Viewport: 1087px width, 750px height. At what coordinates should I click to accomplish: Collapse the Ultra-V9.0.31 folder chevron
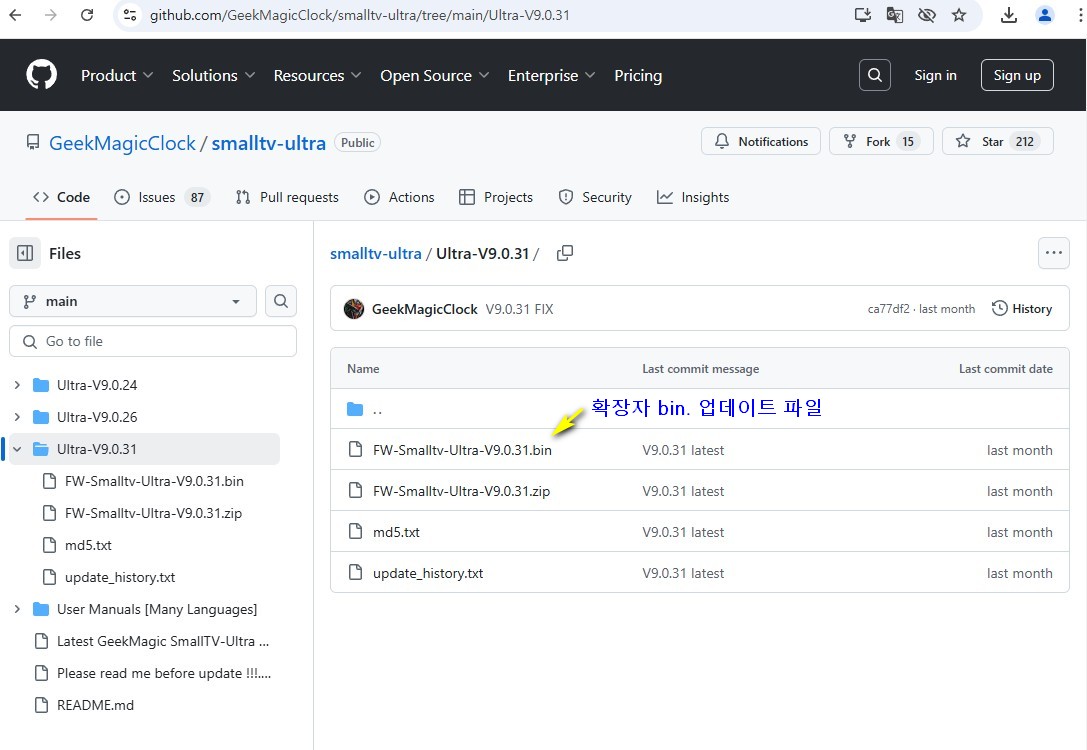coord(17,449)
